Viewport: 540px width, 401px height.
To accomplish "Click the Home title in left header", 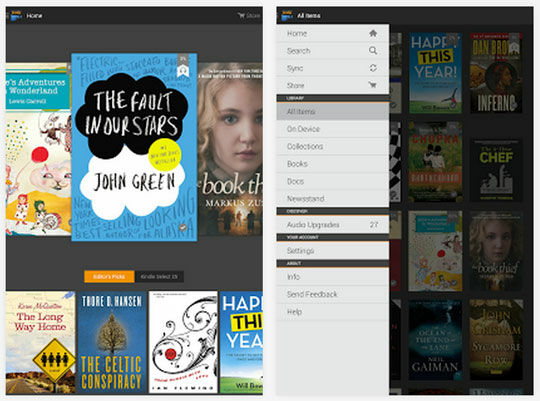I will click(34, 16).
